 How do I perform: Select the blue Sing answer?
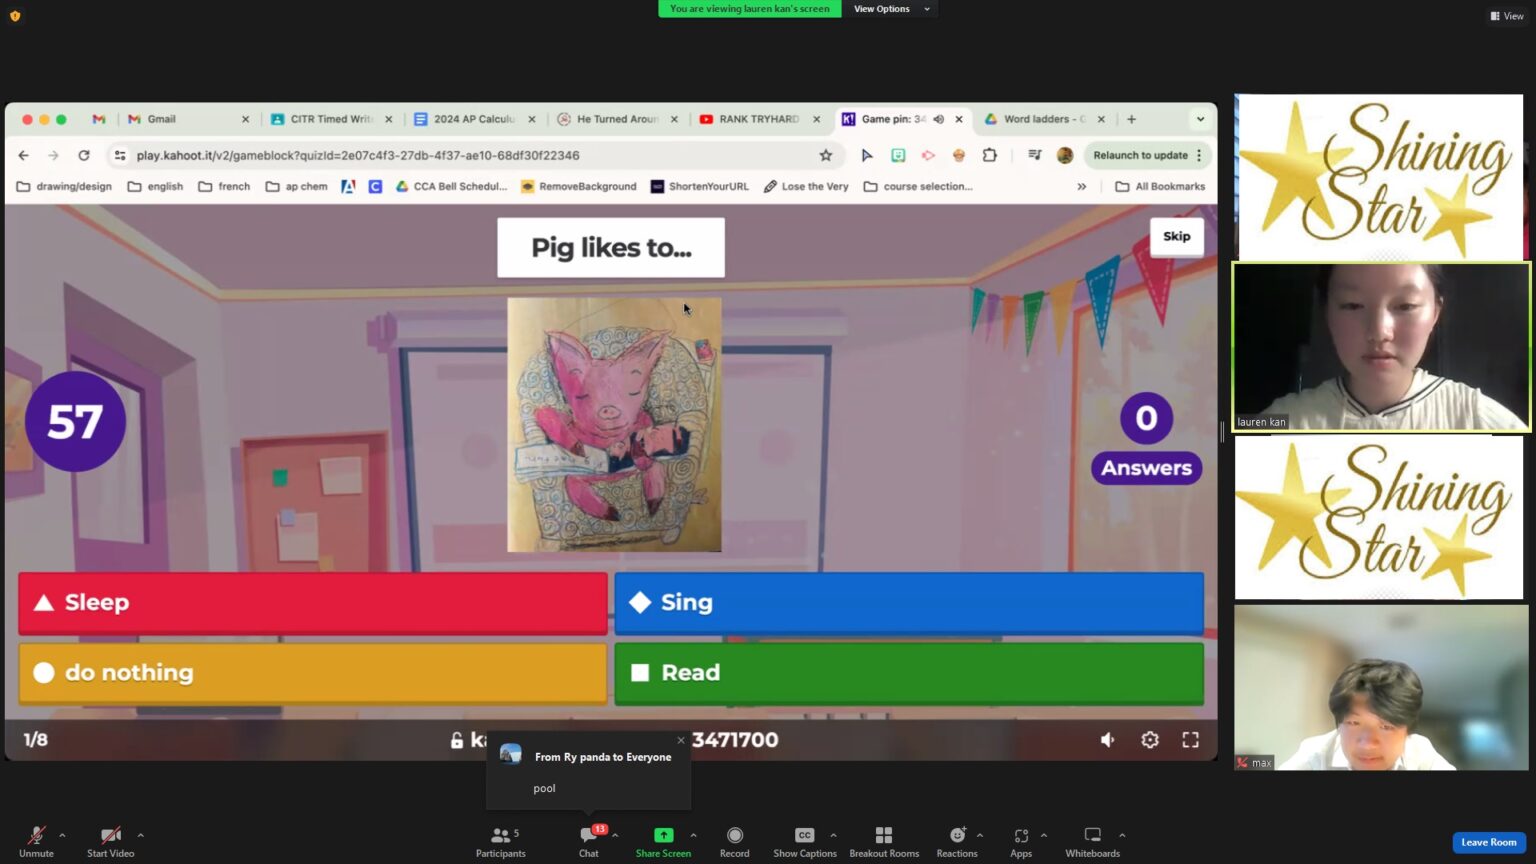tap(909, 603)
